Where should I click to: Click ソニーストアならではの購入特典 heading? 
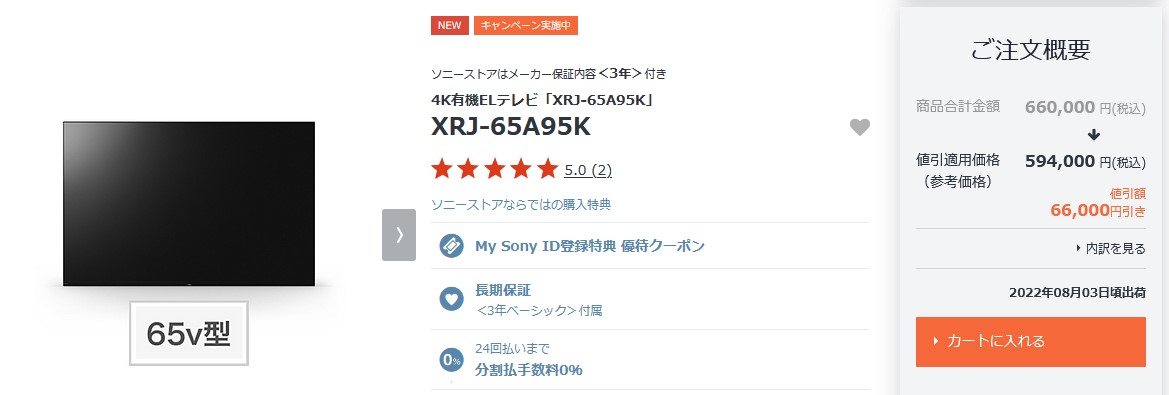click(x=521, y=204)
